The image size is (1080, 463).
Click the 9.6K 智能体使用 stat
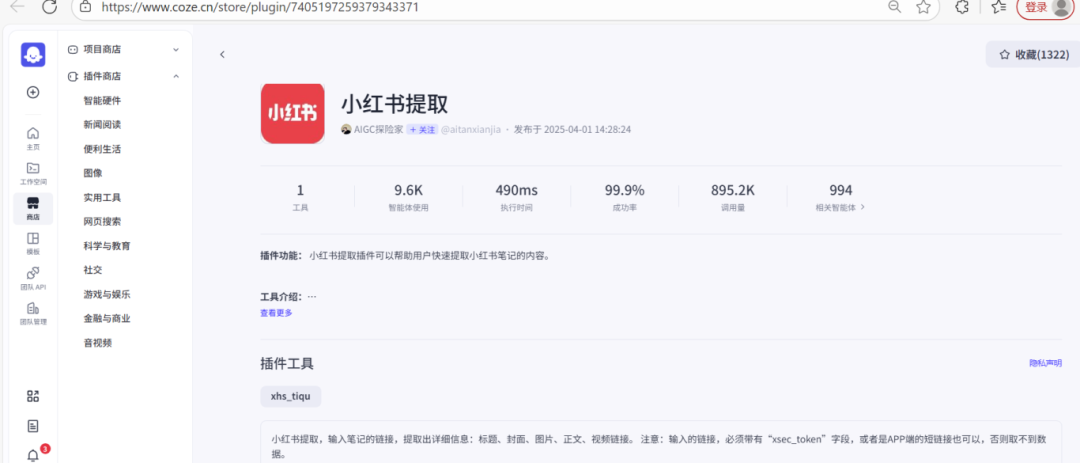(408, 196)
